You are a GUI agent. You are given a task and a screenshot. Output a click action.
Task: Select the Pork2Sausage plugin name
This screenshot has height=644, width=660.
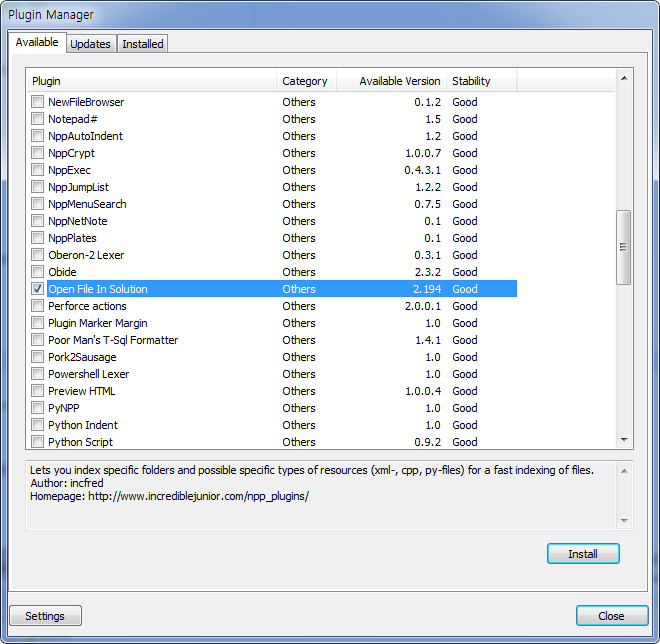(x=82, y=357)
